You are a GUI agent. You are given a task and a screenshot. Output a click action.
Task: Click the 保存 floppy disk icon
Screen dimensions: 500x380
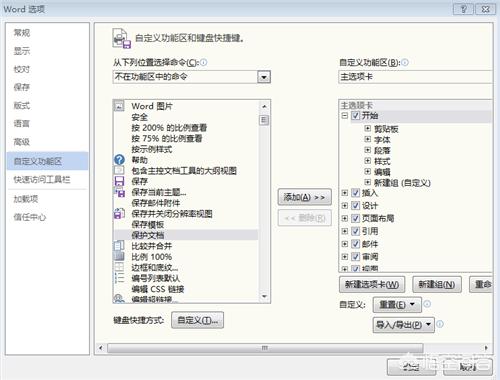tap(119, 181)
